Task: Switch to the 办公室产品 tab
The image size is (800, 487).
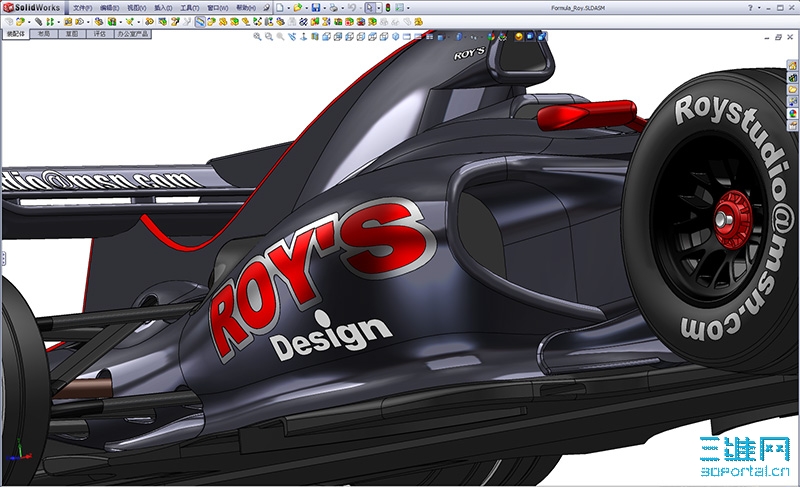Action: (132, 34)
